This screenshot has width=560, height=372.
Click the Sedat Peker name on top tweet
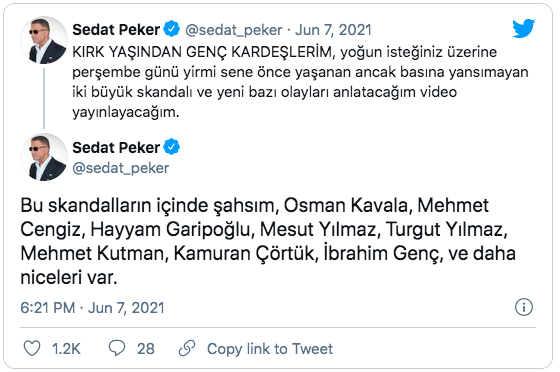click(x=116, y=30)
